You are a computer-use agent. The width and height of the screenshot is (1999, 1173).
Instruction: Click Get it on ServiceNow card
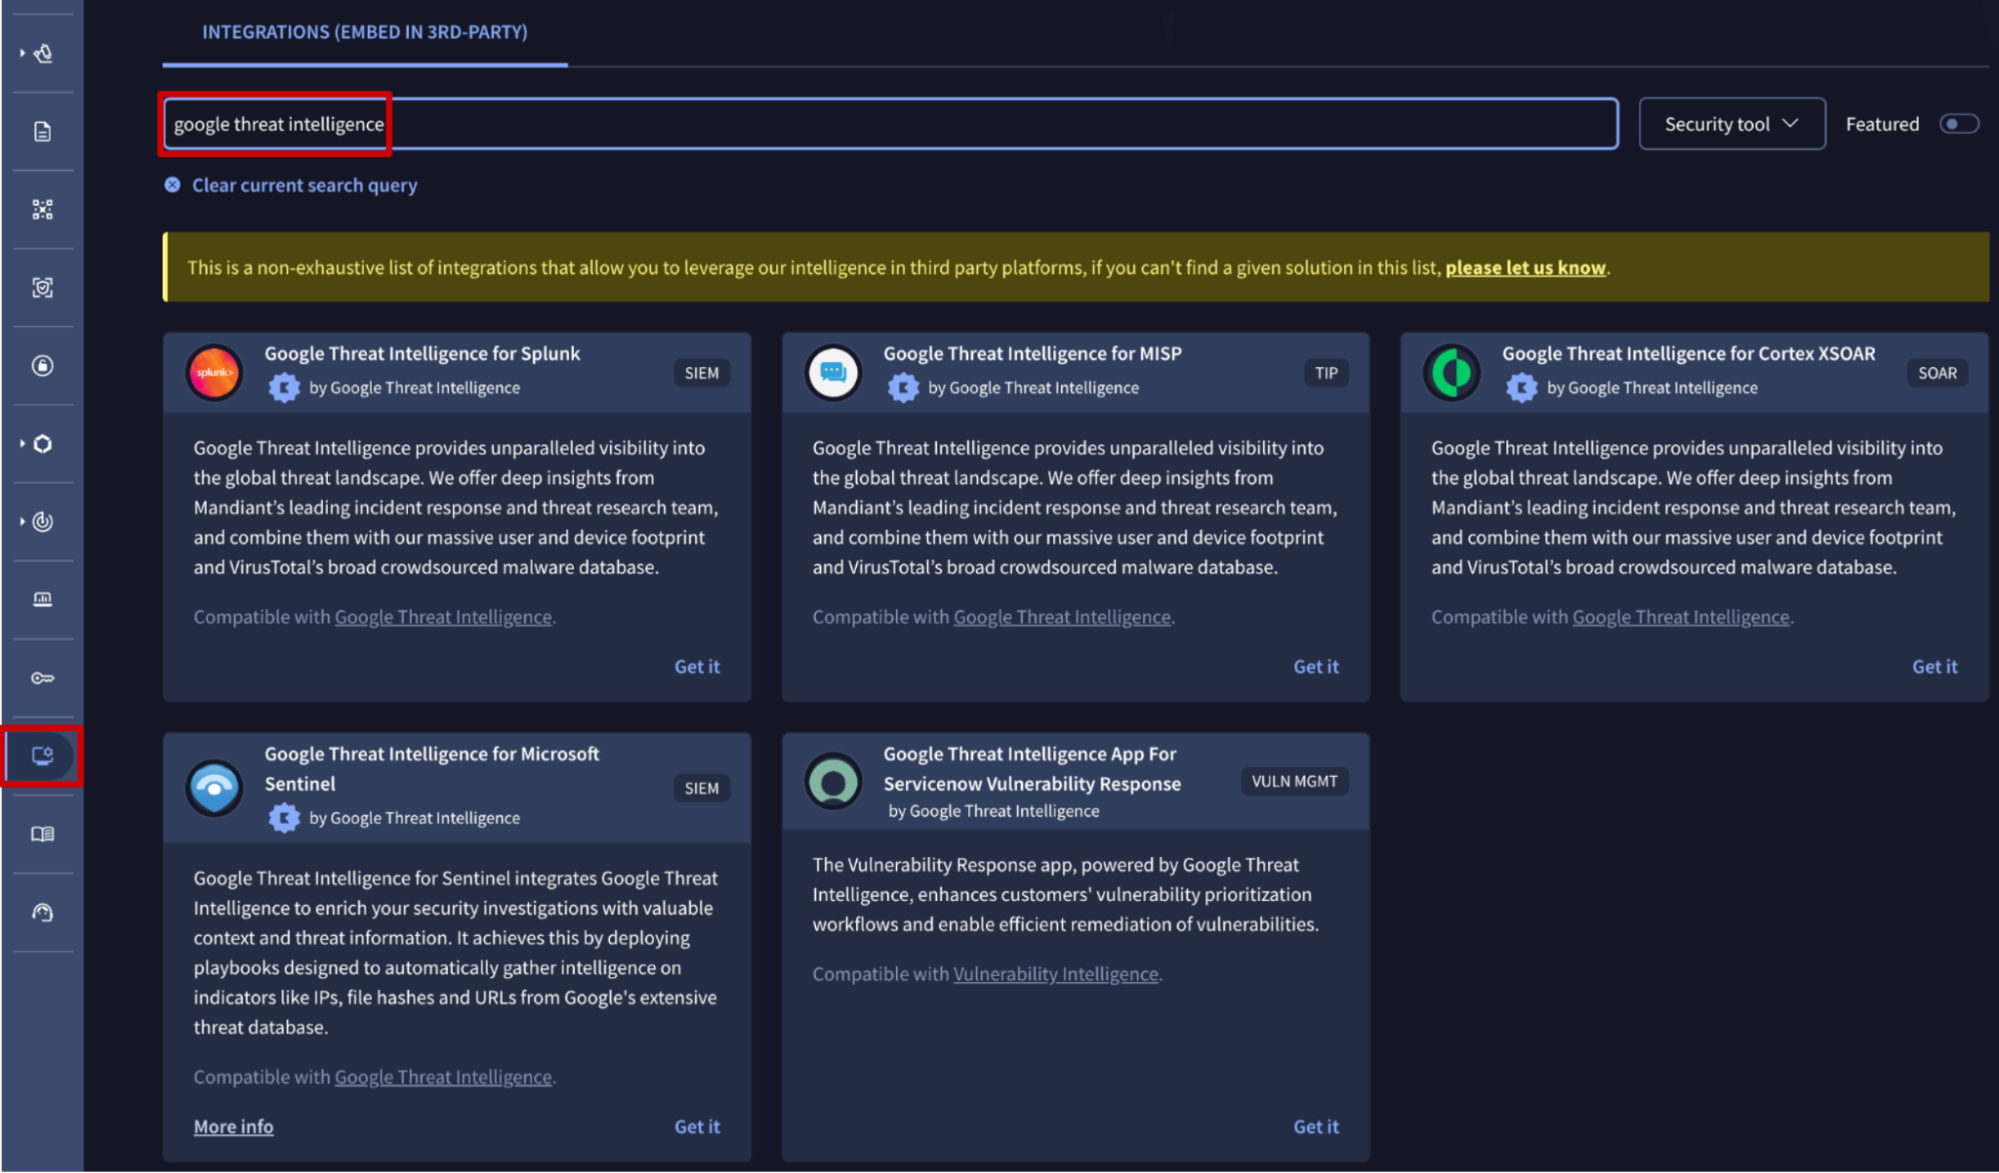(x=1316, y=1126)
